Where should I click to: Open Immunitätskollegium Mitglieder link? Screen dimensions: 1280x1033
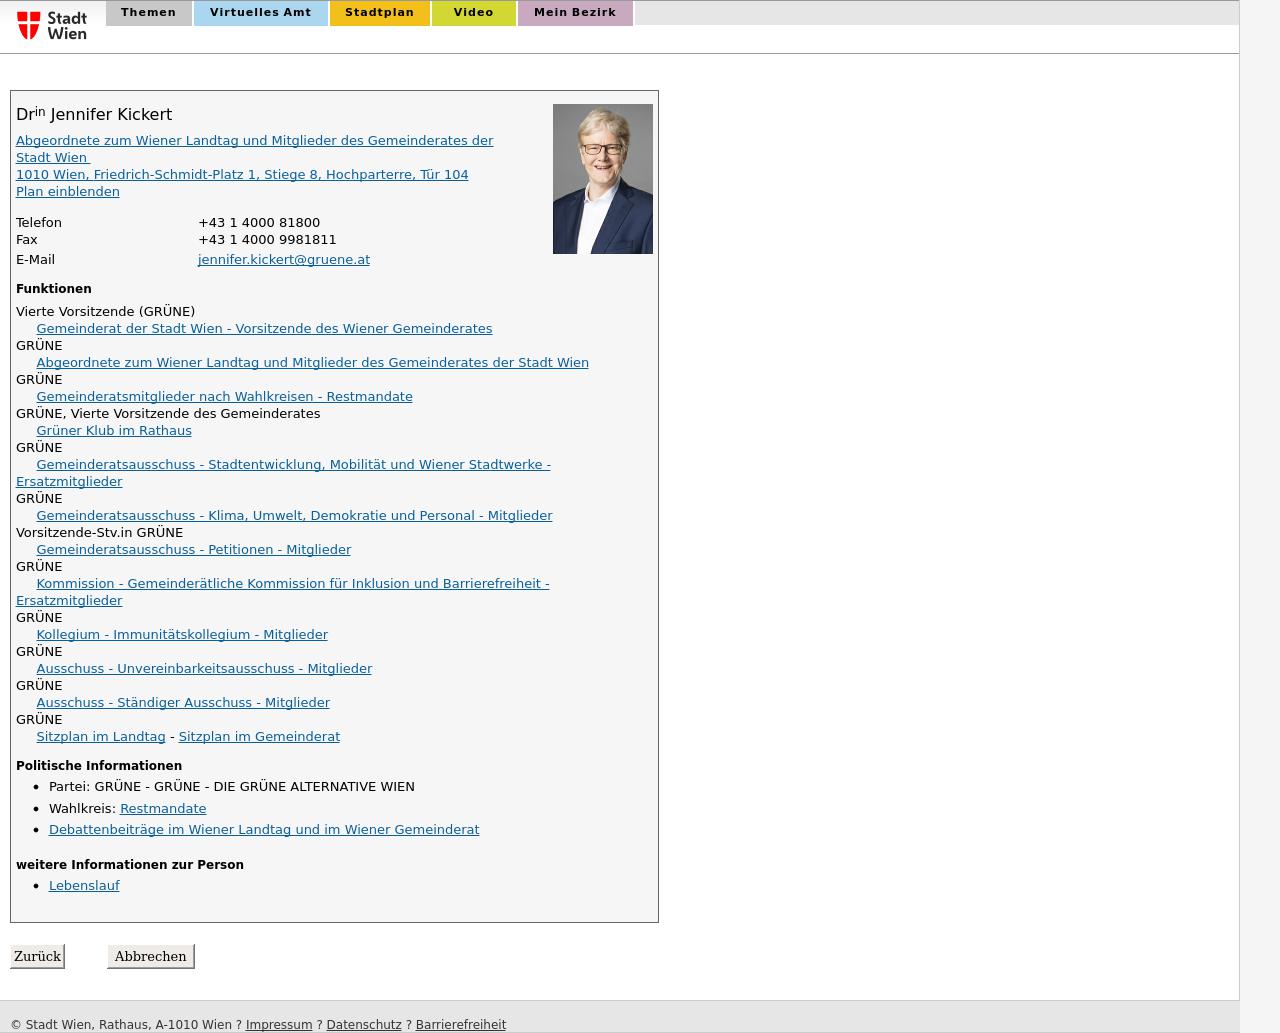pyautogui.click(x=181, y=635)
